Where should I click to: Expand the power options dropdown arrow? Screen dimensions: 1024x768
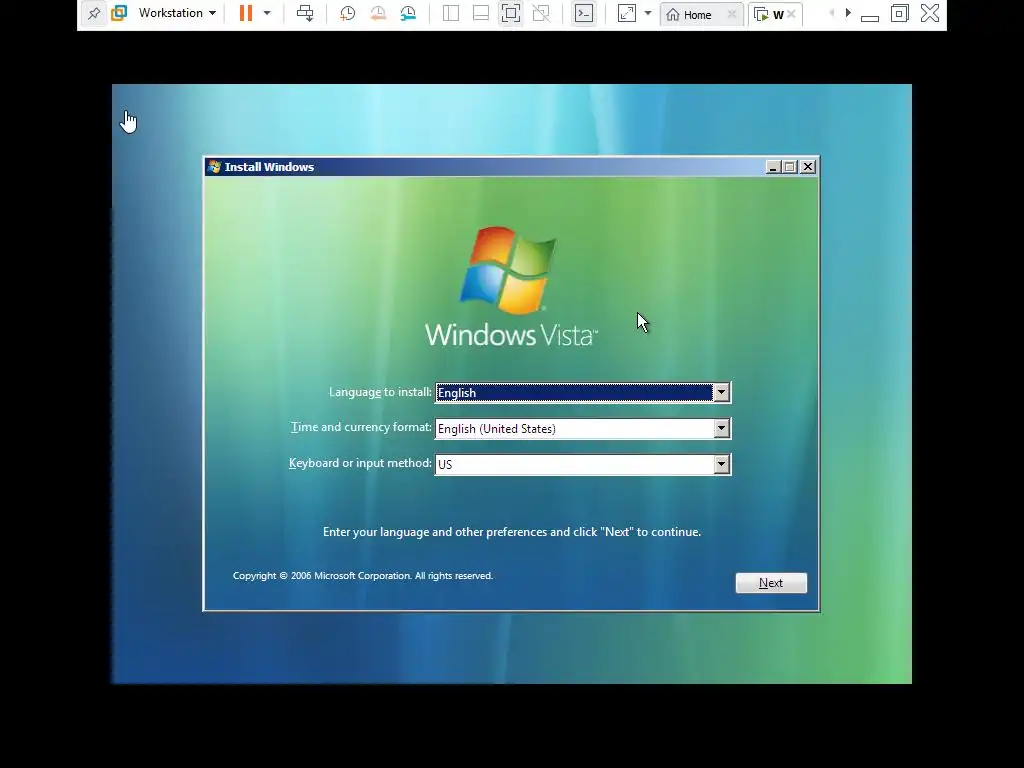267,13
